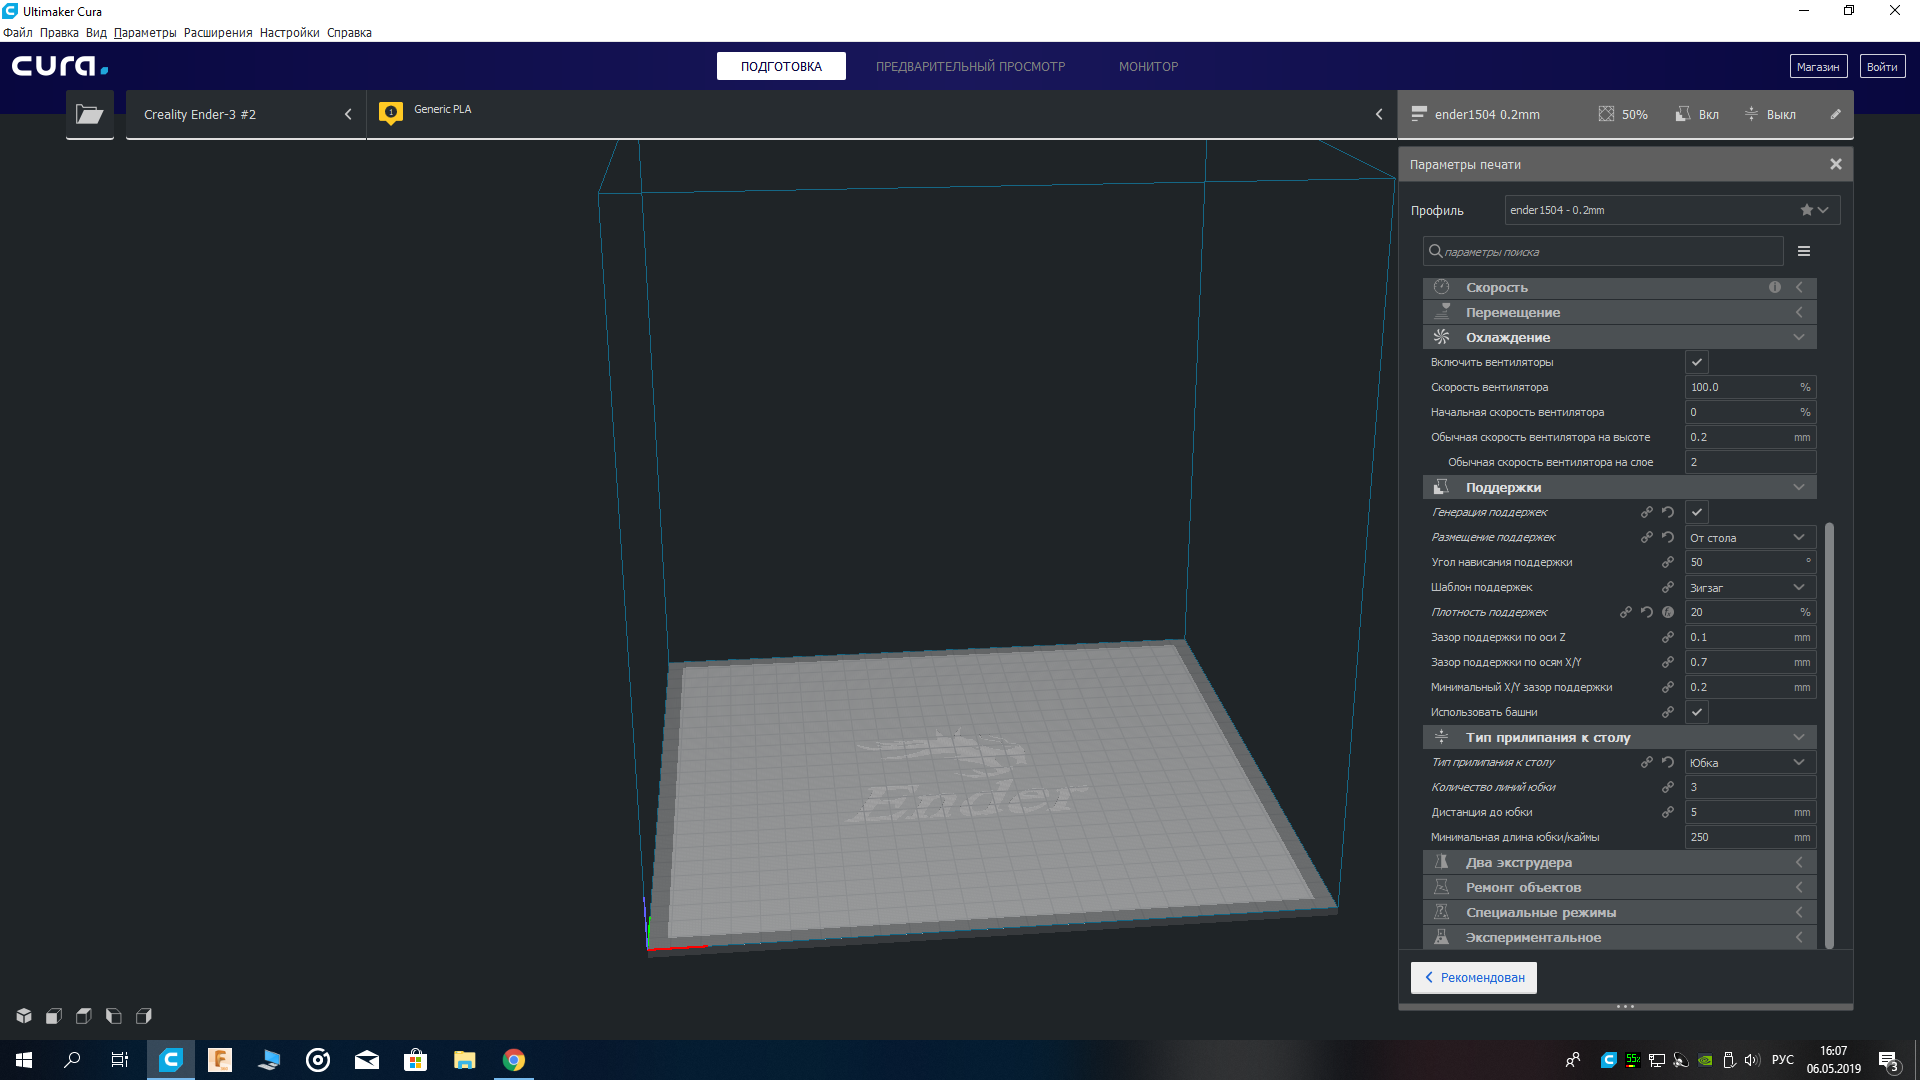Expand the Два экструдера section
This screenshot has width=1920, height=1080.
[1619, 862]
